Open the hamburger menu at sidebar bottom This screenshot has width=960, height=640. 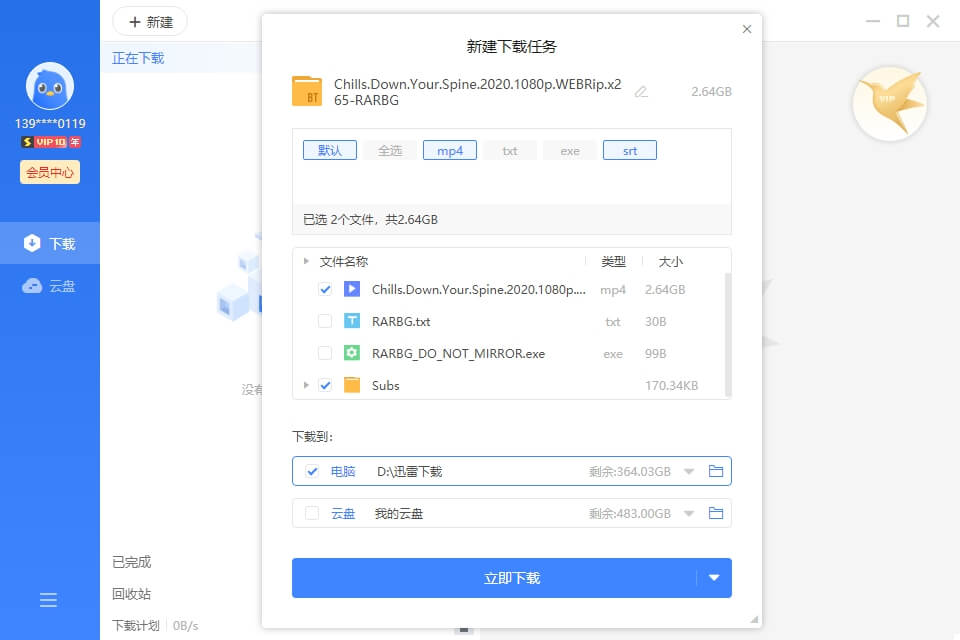pyautogui.click(x=48, y=600)
